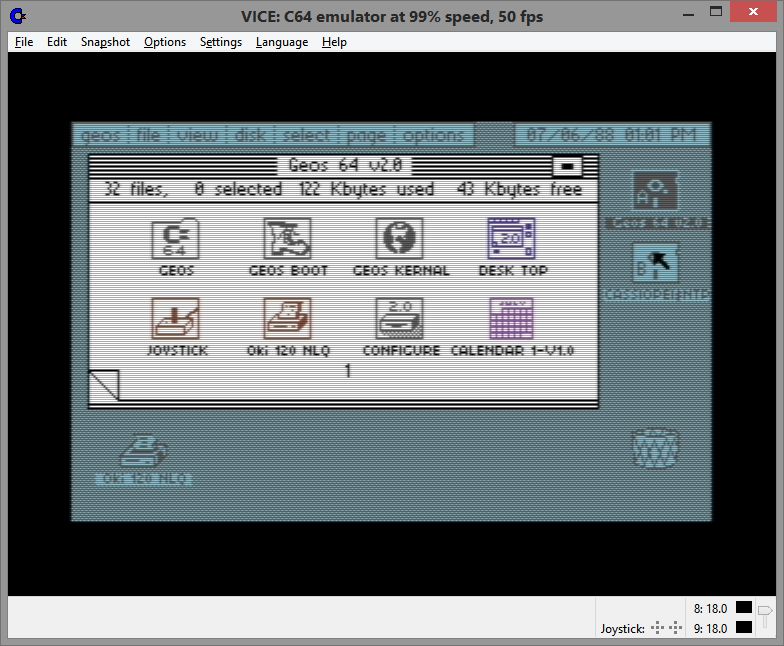Click the OKI 120 NLQ printer desktop icon
This screenshot has width=784, height=646.
pos(144,452)
